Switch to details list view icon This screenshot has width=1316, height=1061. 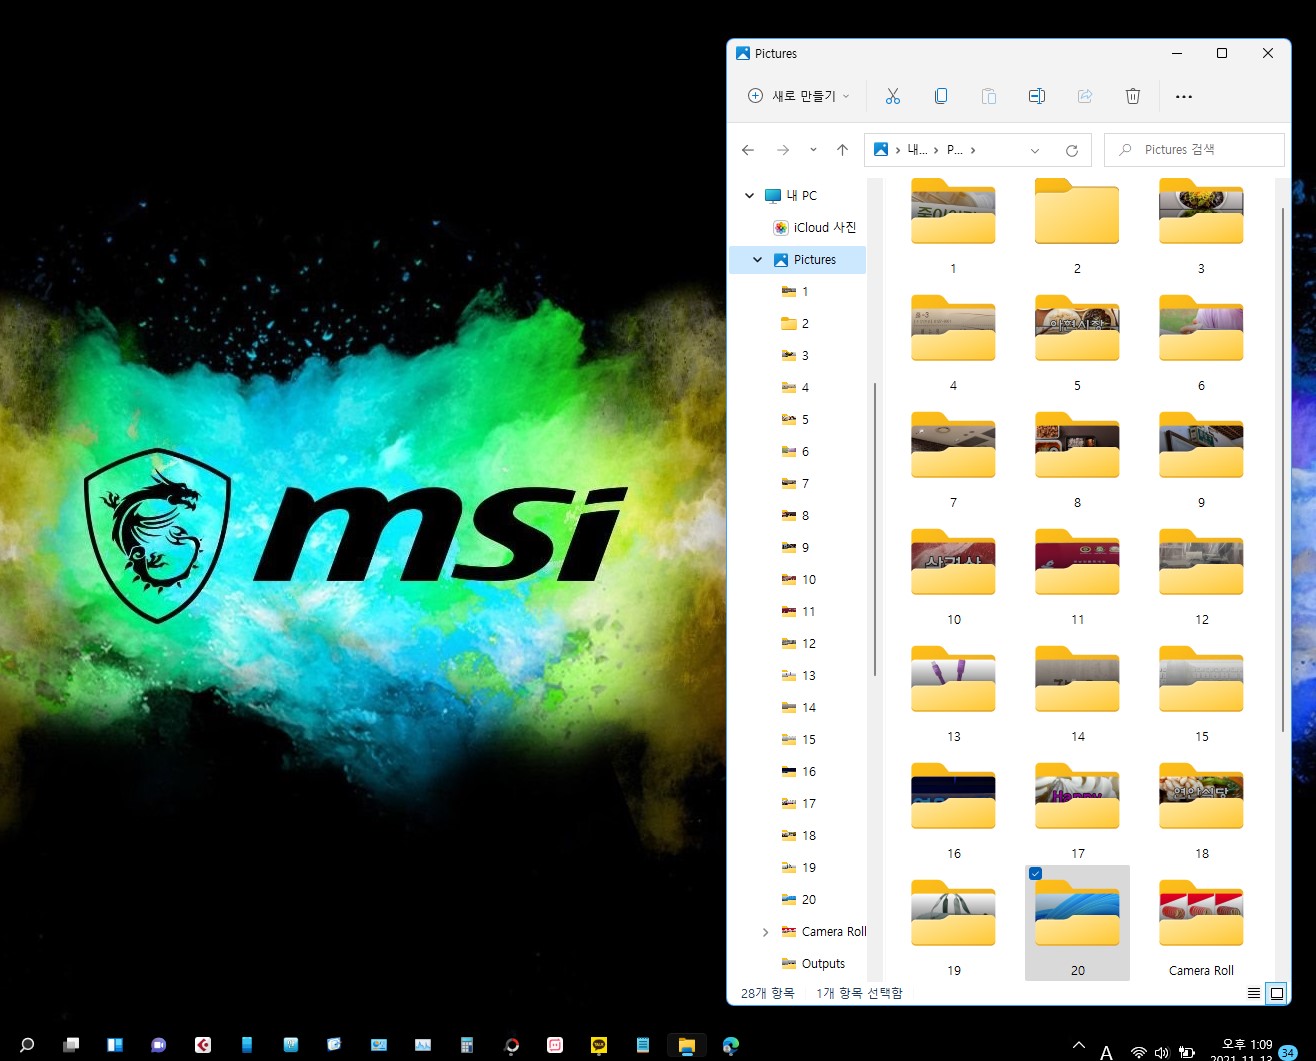pyautogui.click(x=1254, y=993)
